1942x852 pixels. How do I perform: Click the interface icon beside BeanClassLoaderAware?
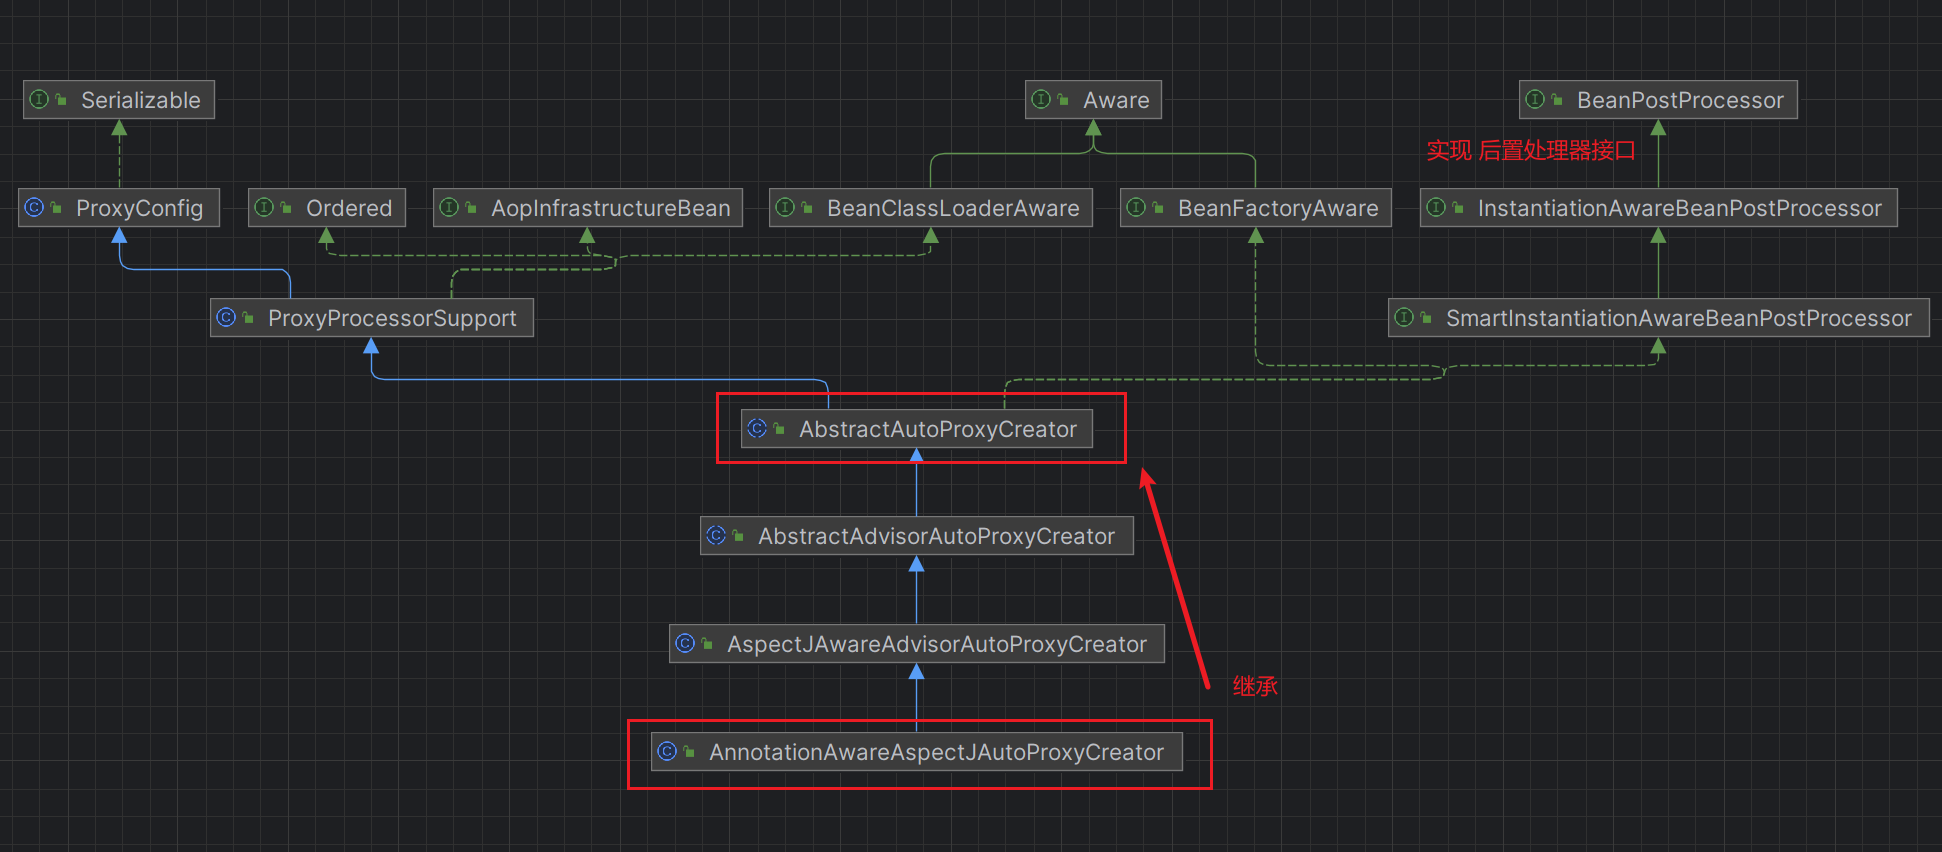click(x=785, y=207)
